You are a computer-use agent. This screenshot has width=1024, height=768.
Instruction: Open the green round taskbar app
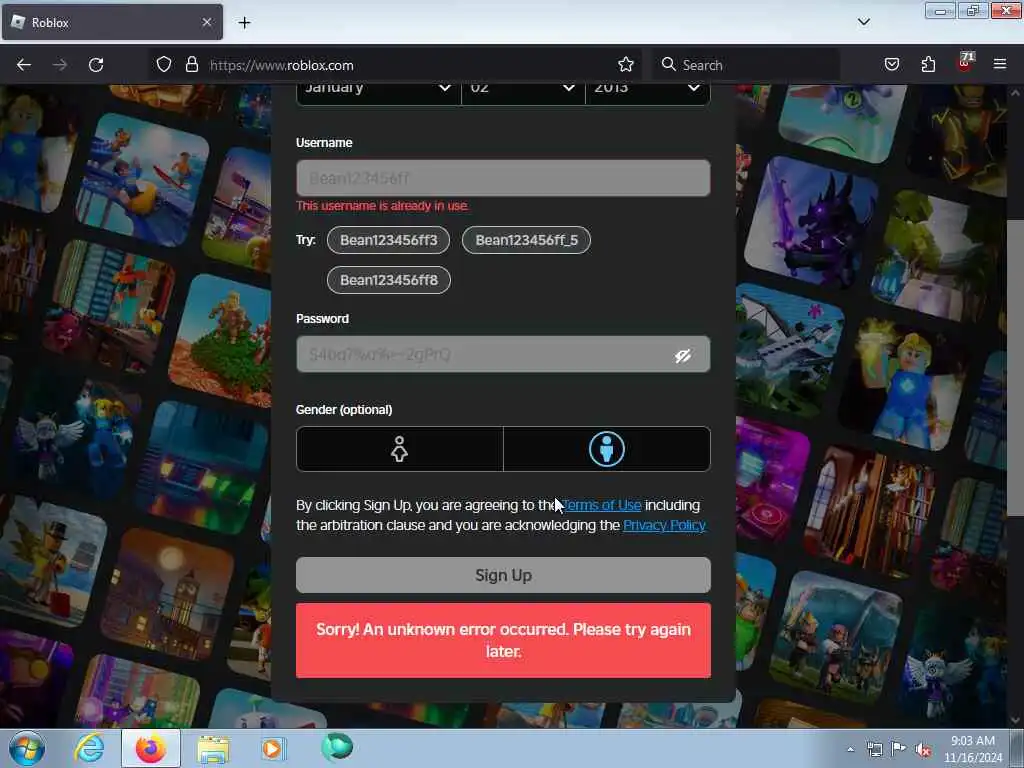[x=337, y=747]
